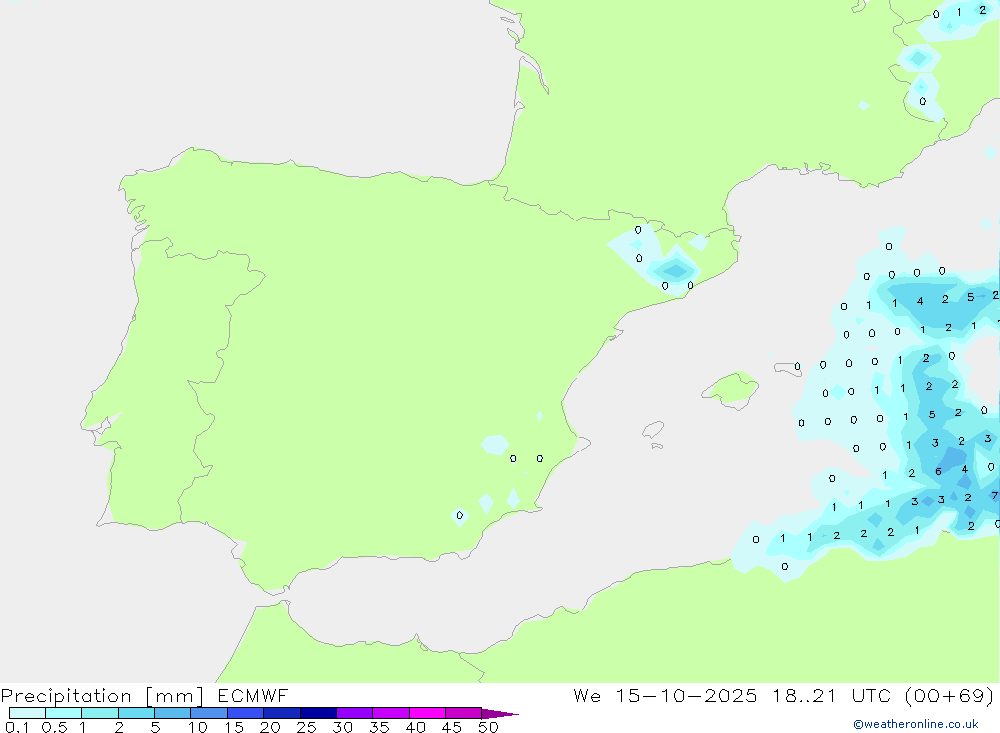Open the weatheronline.co.uk copyright link
This screenshot has width=1000, height=733.
pos(915,724)
